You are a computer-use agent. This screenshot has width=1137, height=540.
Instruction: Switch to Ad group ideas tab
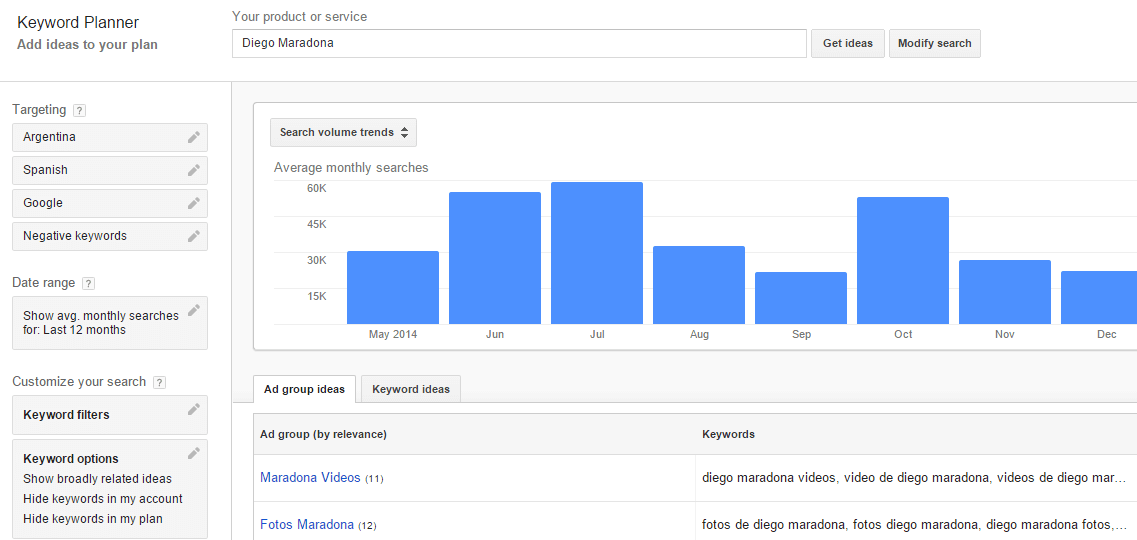click(305, 389)
